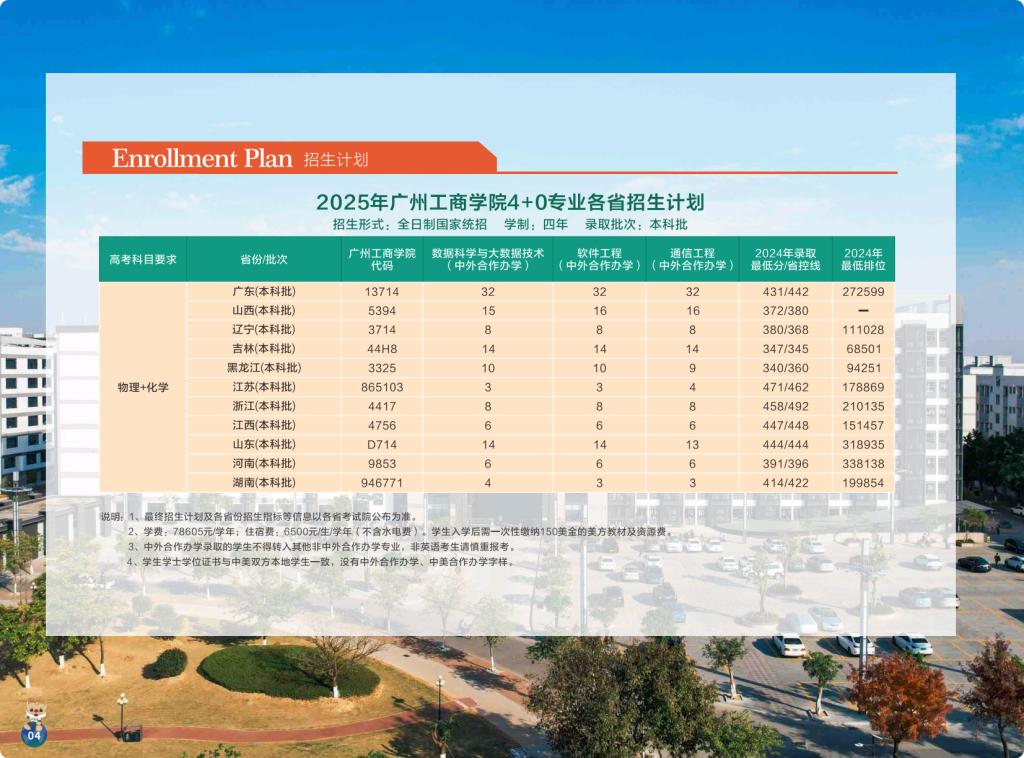Click the score cell "391/396"
This screenshot has height=758, width=1024.
[786, 464]
